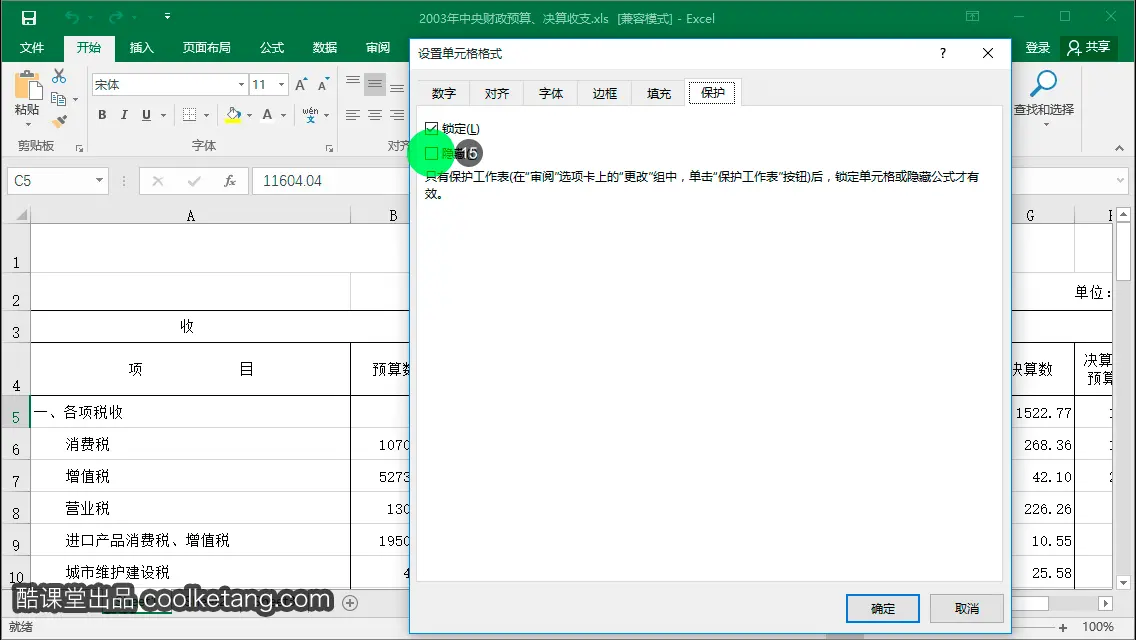
Task: Click the Select All corner triangle
Action: tap(21, 215)
